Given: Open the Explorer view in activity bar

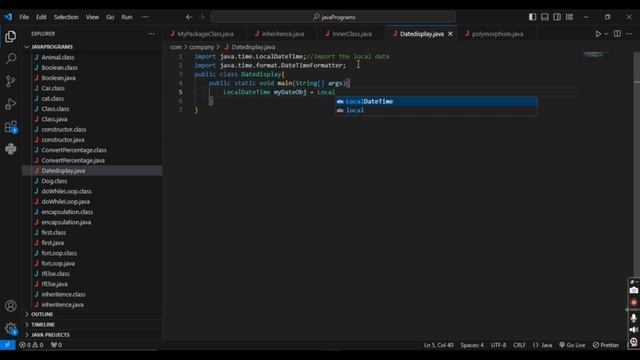Looking at the screenshot, I should pos(11,36).
